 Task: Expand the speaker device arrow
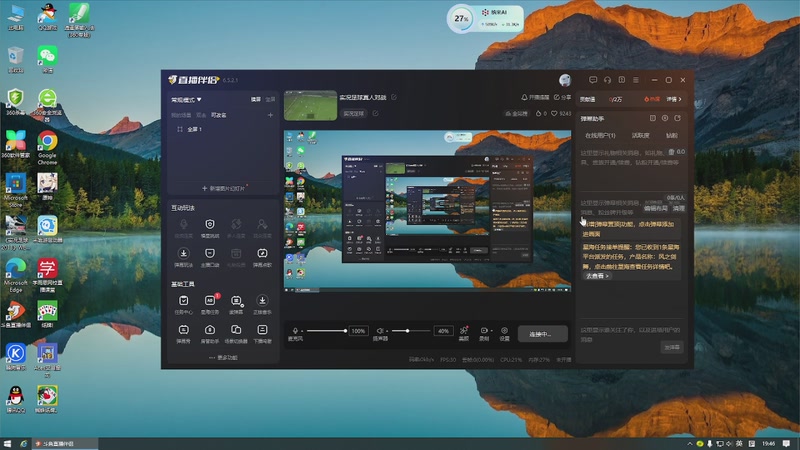tap(386, 331)
